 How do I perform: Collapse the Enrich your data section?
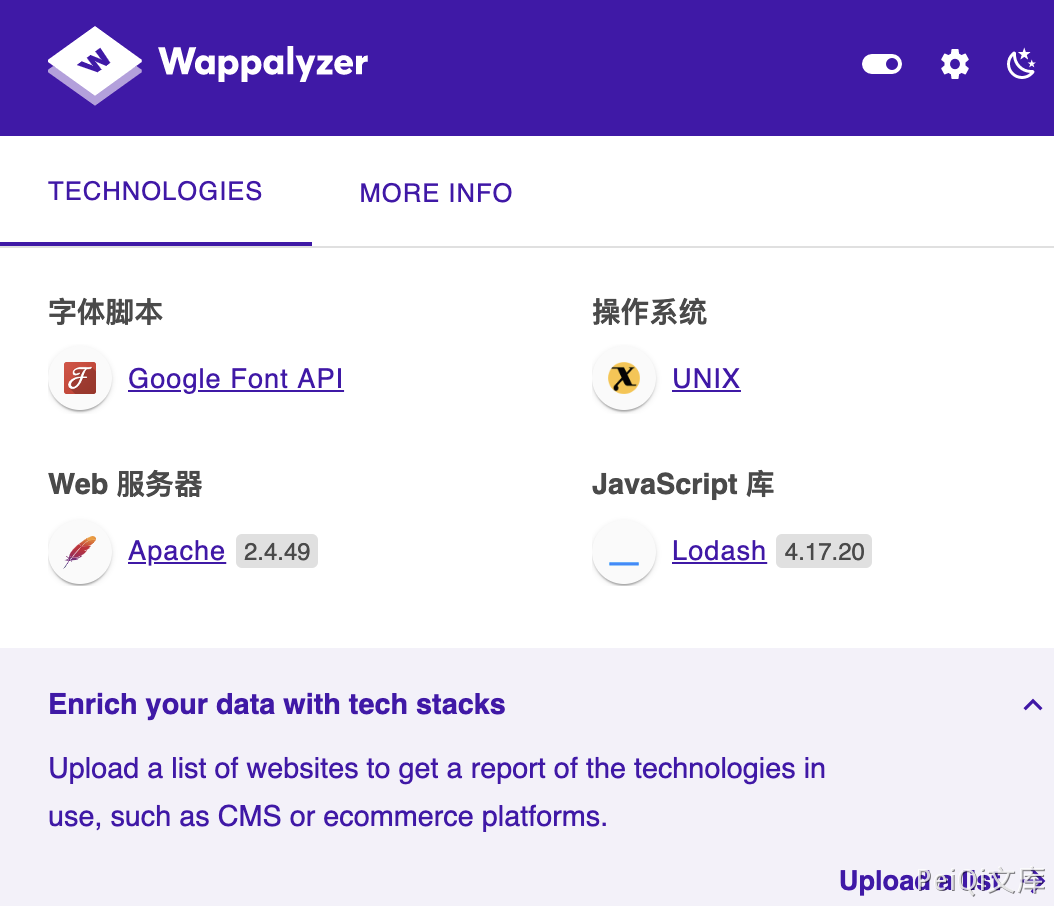(1032, 705)
